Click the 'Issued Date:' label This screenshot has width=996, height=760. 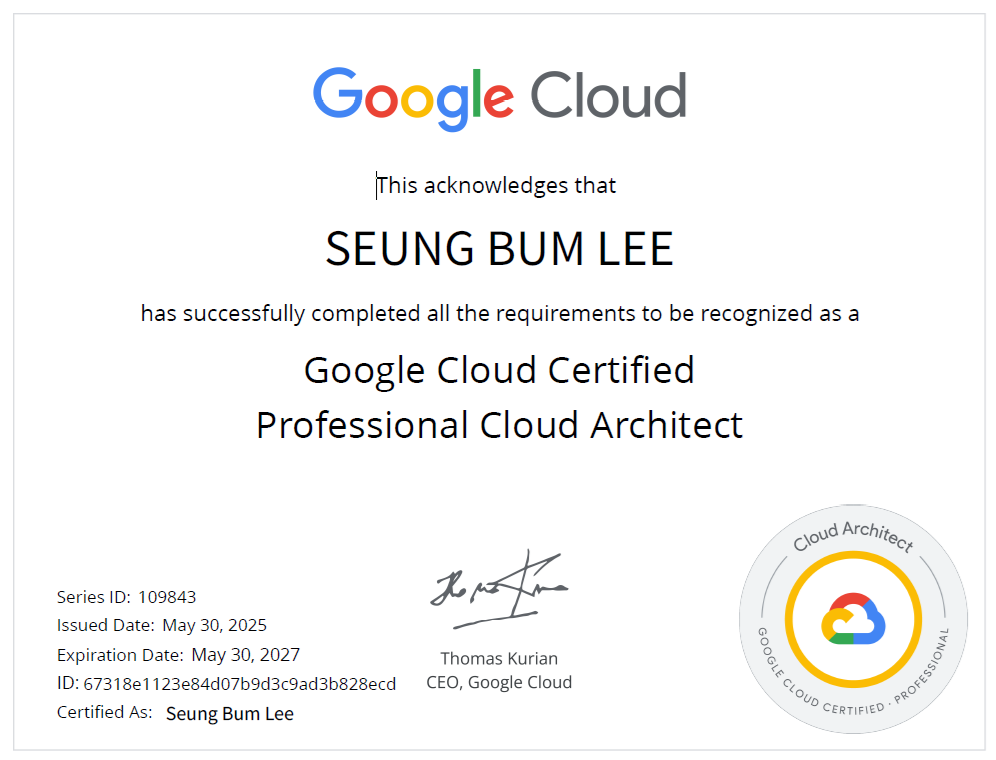tap(105, 626)
